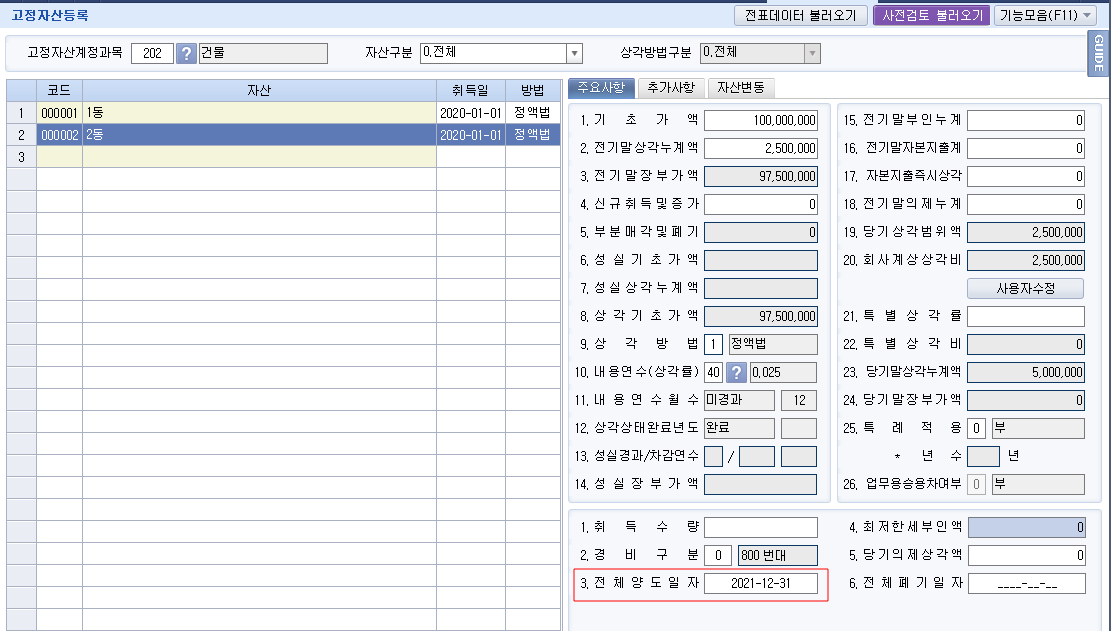Image resolution: width=1111 pixels, height=631 pixels.
Task: Expand the 자산구분 dropdown
Action: pyautogui.click(x=574, y=53)
